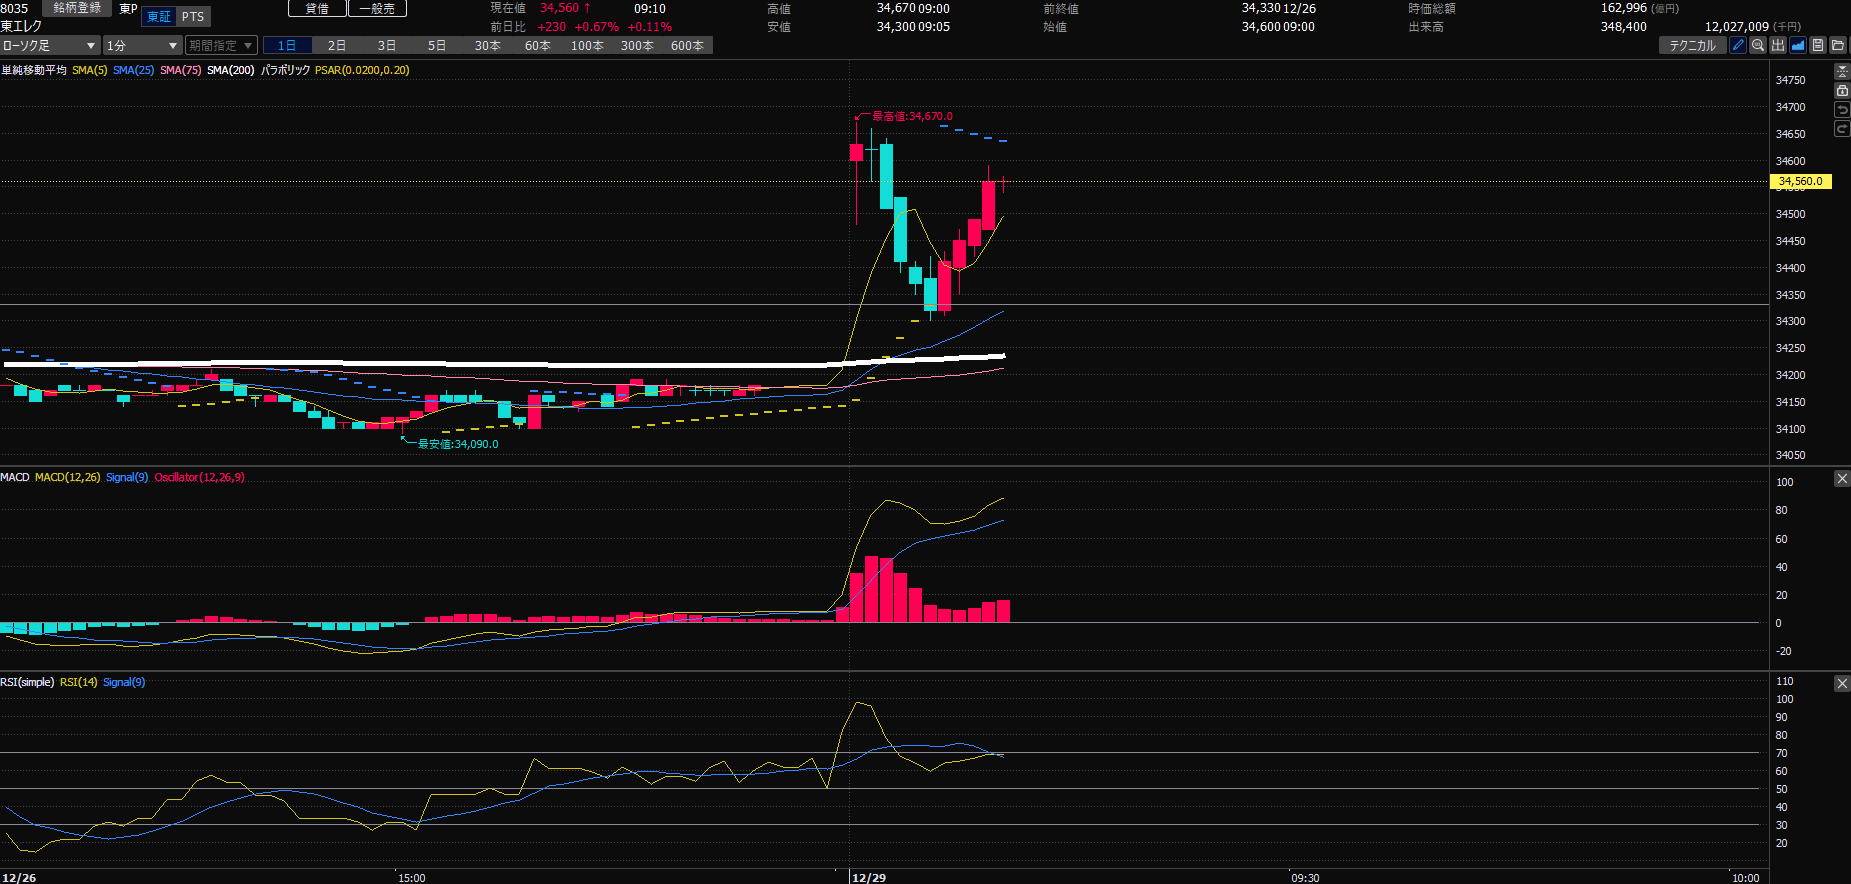
Task: Open the ローソク足 chart type dropdown
Action: 50,46
